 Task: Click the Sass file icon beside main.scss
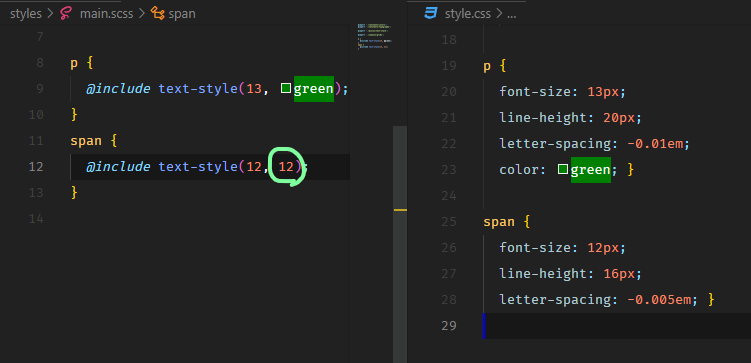[66, 13]
